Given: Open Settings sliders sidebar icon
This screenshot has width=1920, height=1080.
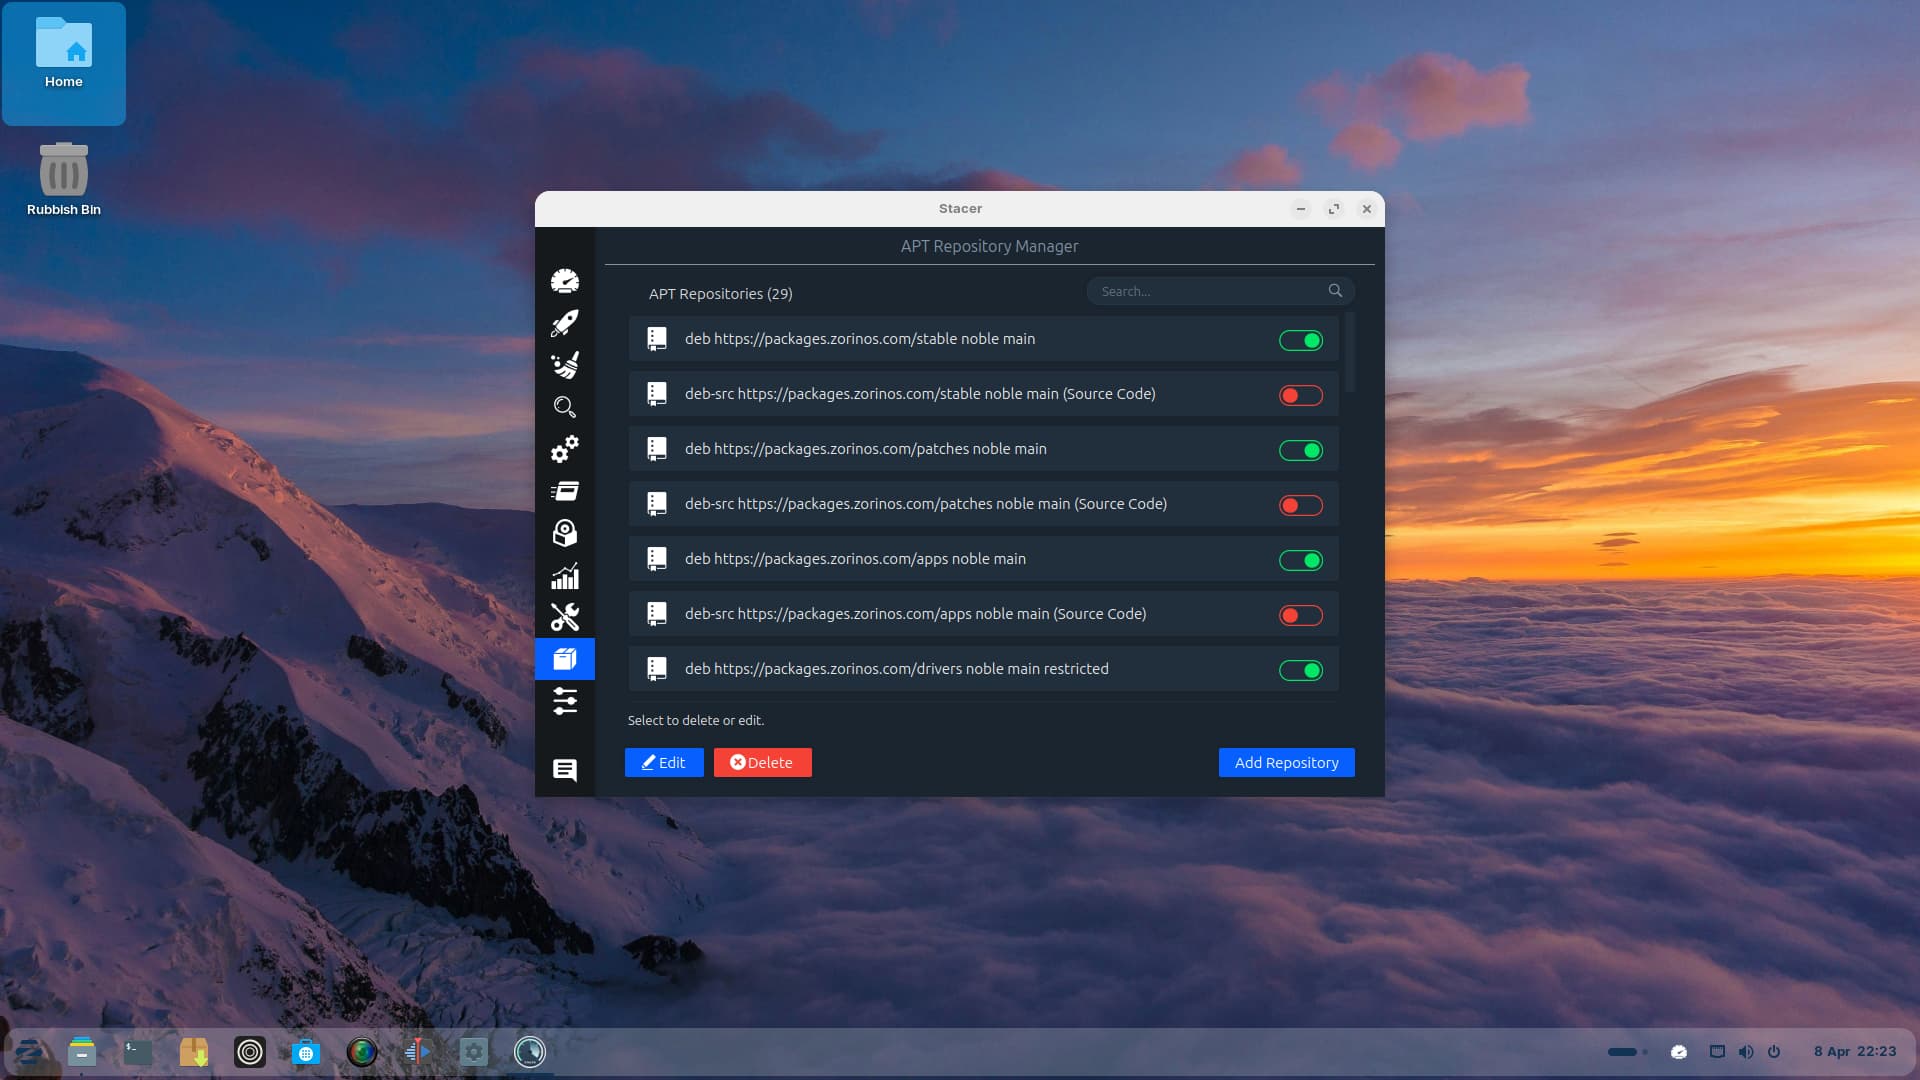Looking at the screenshot, I should pos(565,701).
